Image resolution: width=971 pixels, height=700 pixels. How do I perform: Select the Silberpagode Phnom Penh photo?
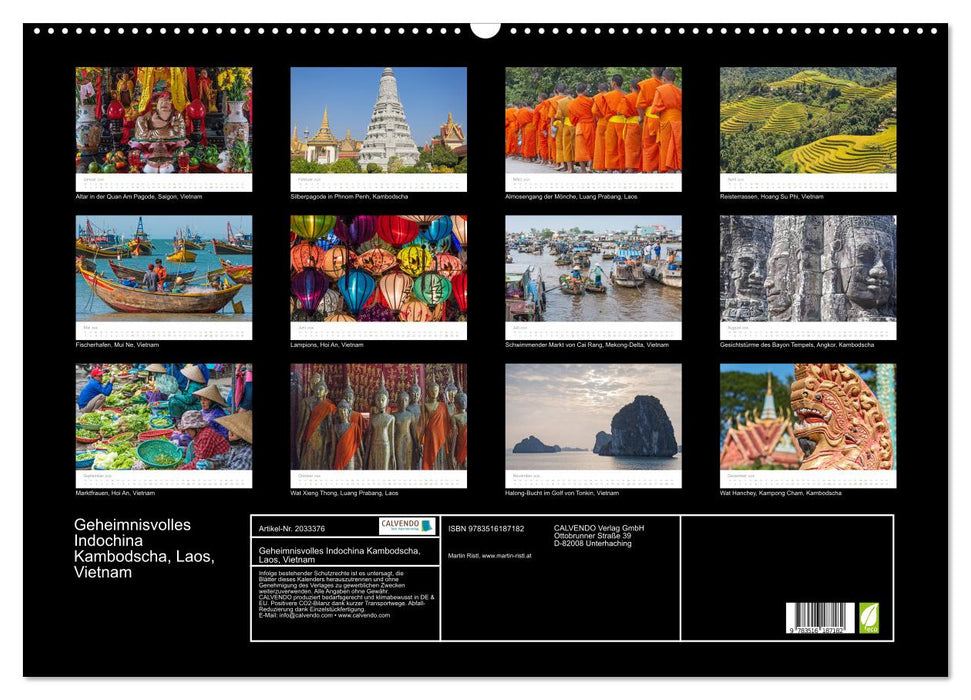[x=378, y=120]
